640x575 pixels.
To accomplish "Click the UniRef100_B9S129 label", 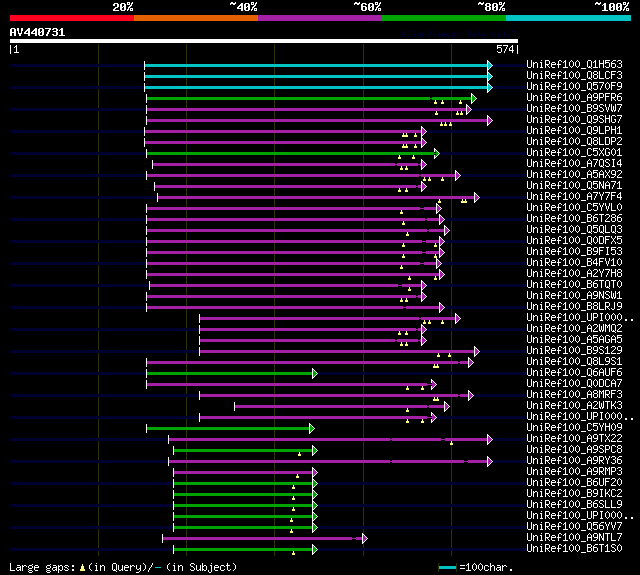I will pos(574,351).
